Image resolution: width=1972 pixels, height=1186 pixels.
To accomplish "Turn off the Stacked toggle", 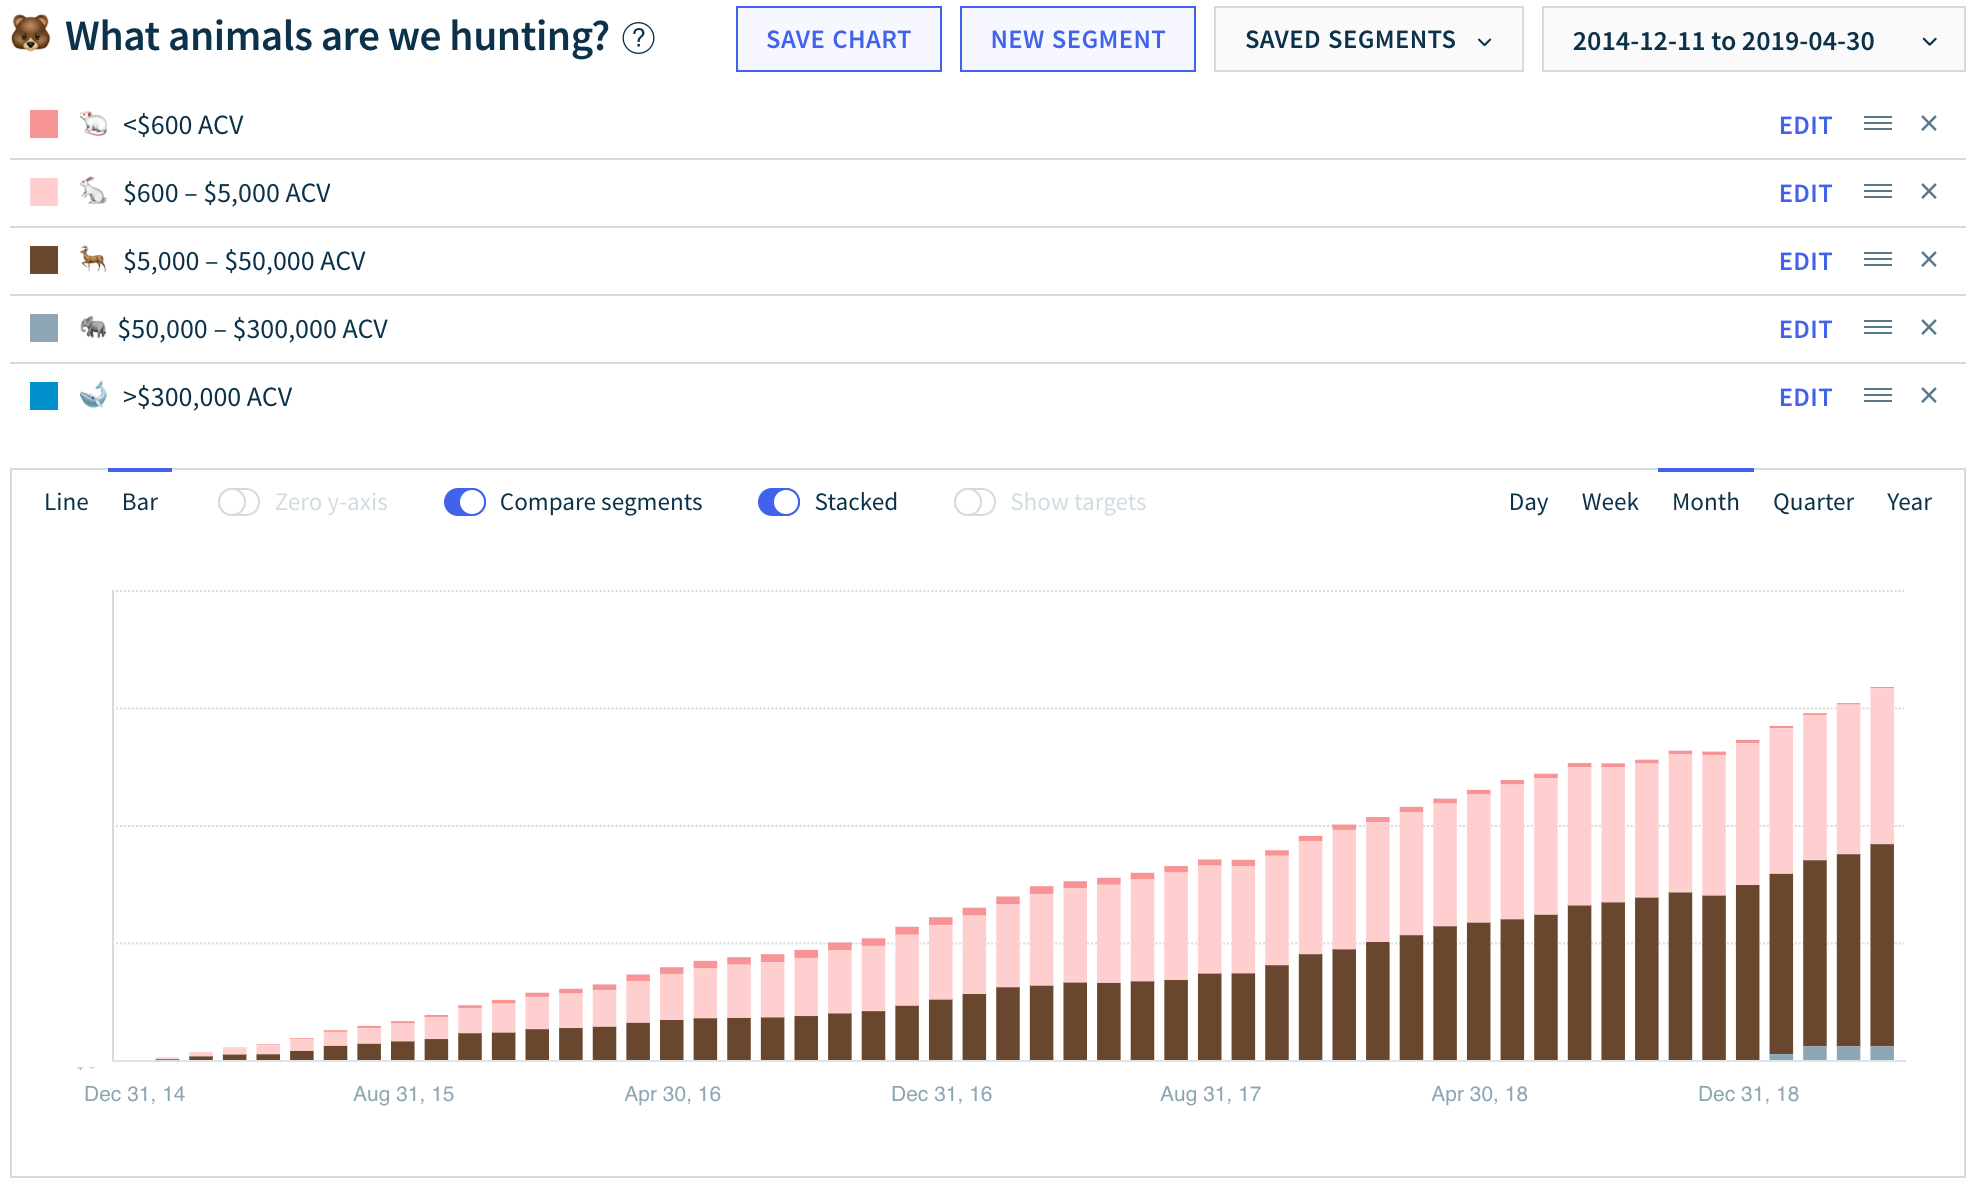I will click(x=779, y=501).
